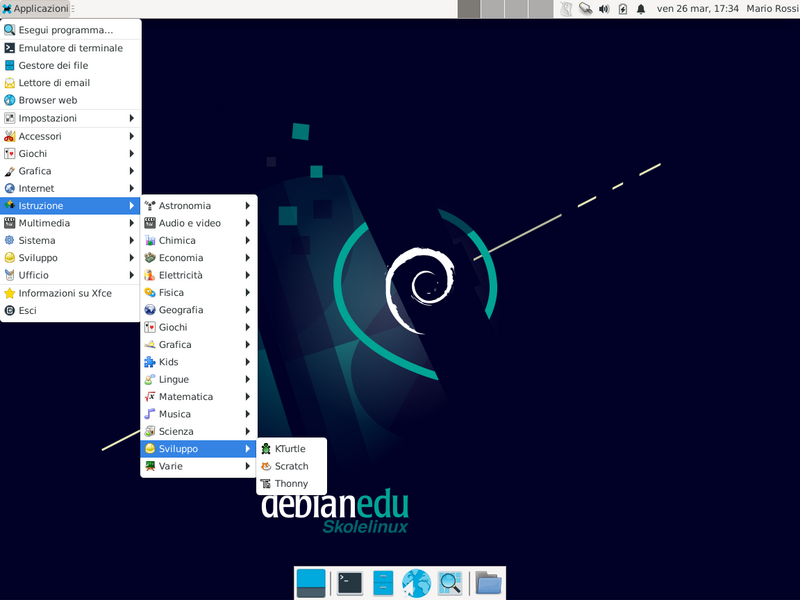This screenshot has width=800, height=600.
Task: Click the highlighted Istruzione menu item
Action: coord(70,206)
